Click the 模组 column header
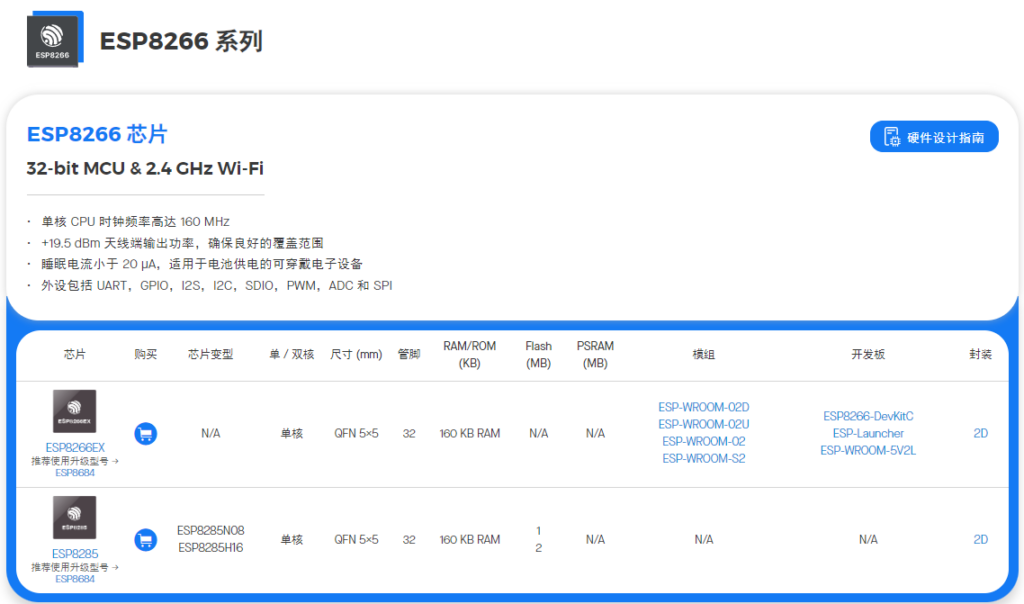This screenshot has height=604, width=1024. pos(703,355)
